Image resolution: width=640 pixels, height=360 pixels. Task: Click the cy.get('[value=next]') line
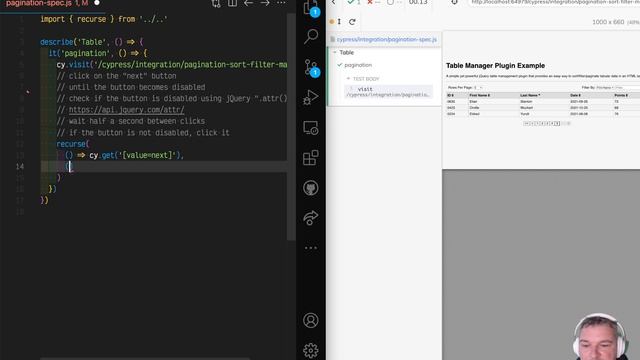pyautogui.click(x=124, y=156)
